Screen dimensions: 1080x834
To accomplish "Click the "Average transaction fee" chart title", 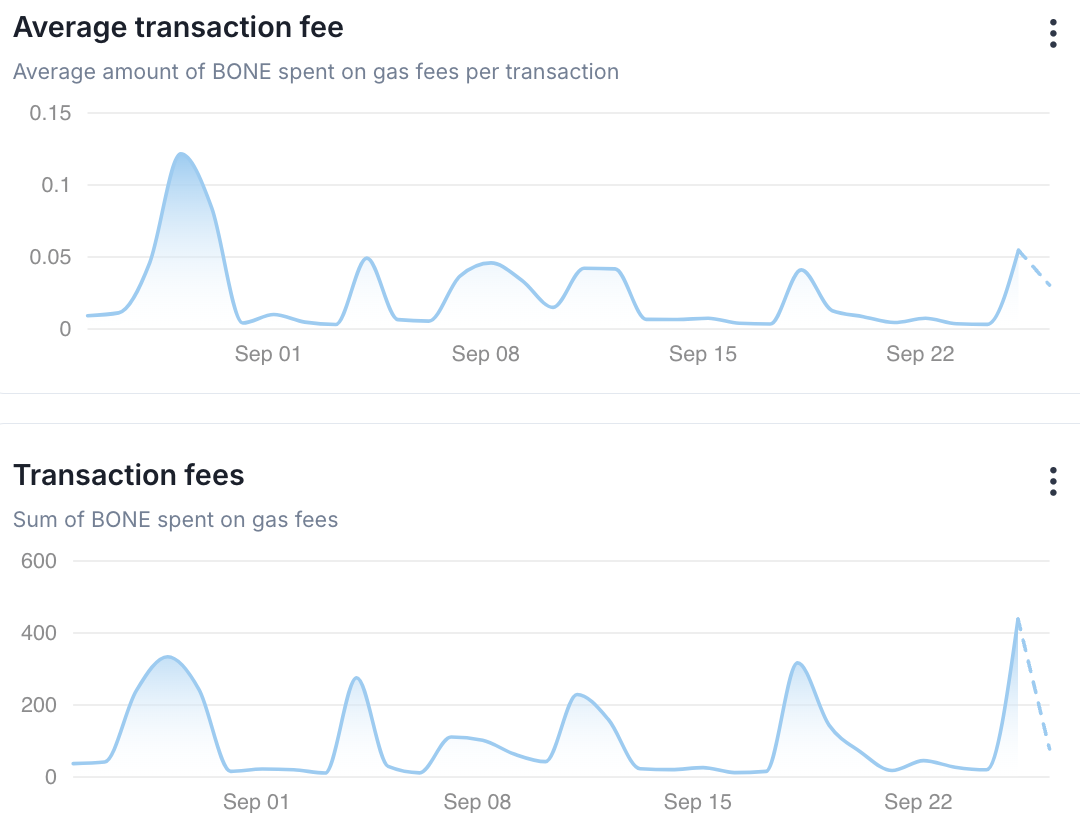I will click(x=178, y=28).
